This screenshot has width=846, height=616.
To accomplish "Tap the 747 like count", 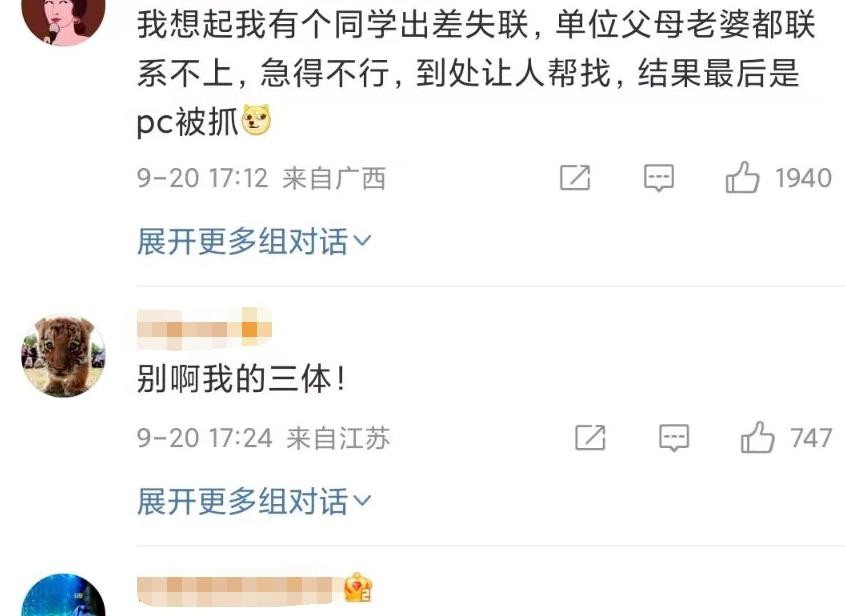I will tap(811, 438).
